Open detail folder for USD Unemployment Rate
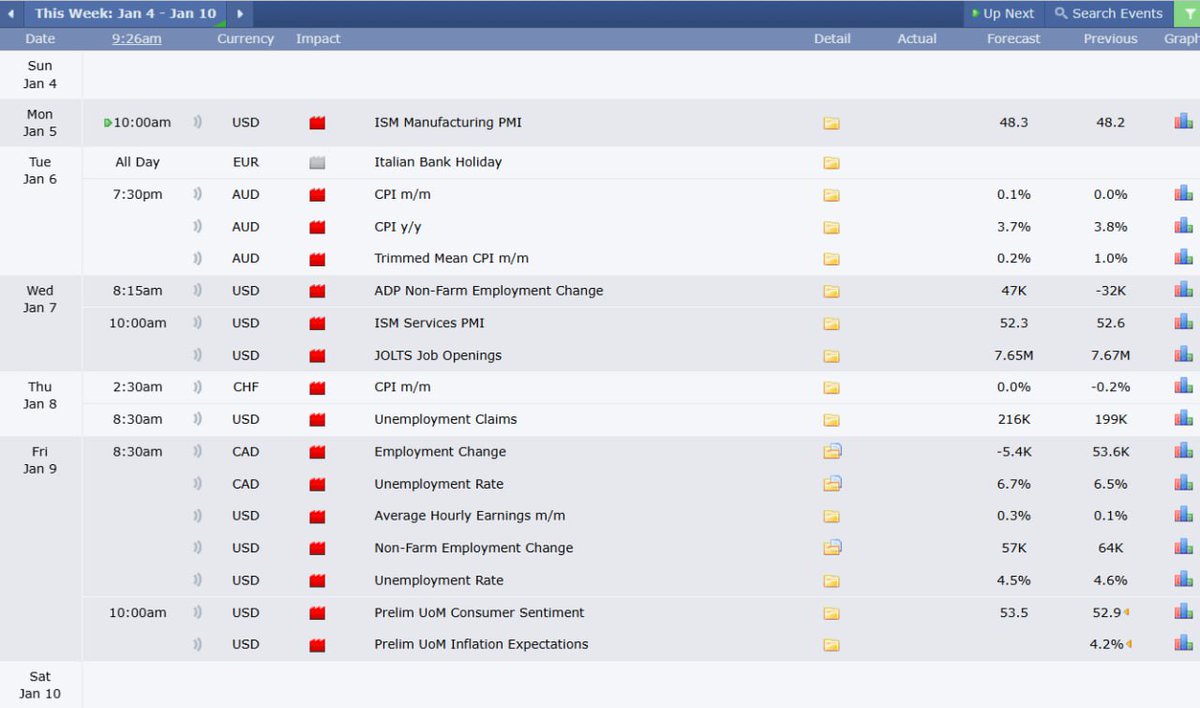1200x708 pixels. pyautogui.click(x=831, y=581)
